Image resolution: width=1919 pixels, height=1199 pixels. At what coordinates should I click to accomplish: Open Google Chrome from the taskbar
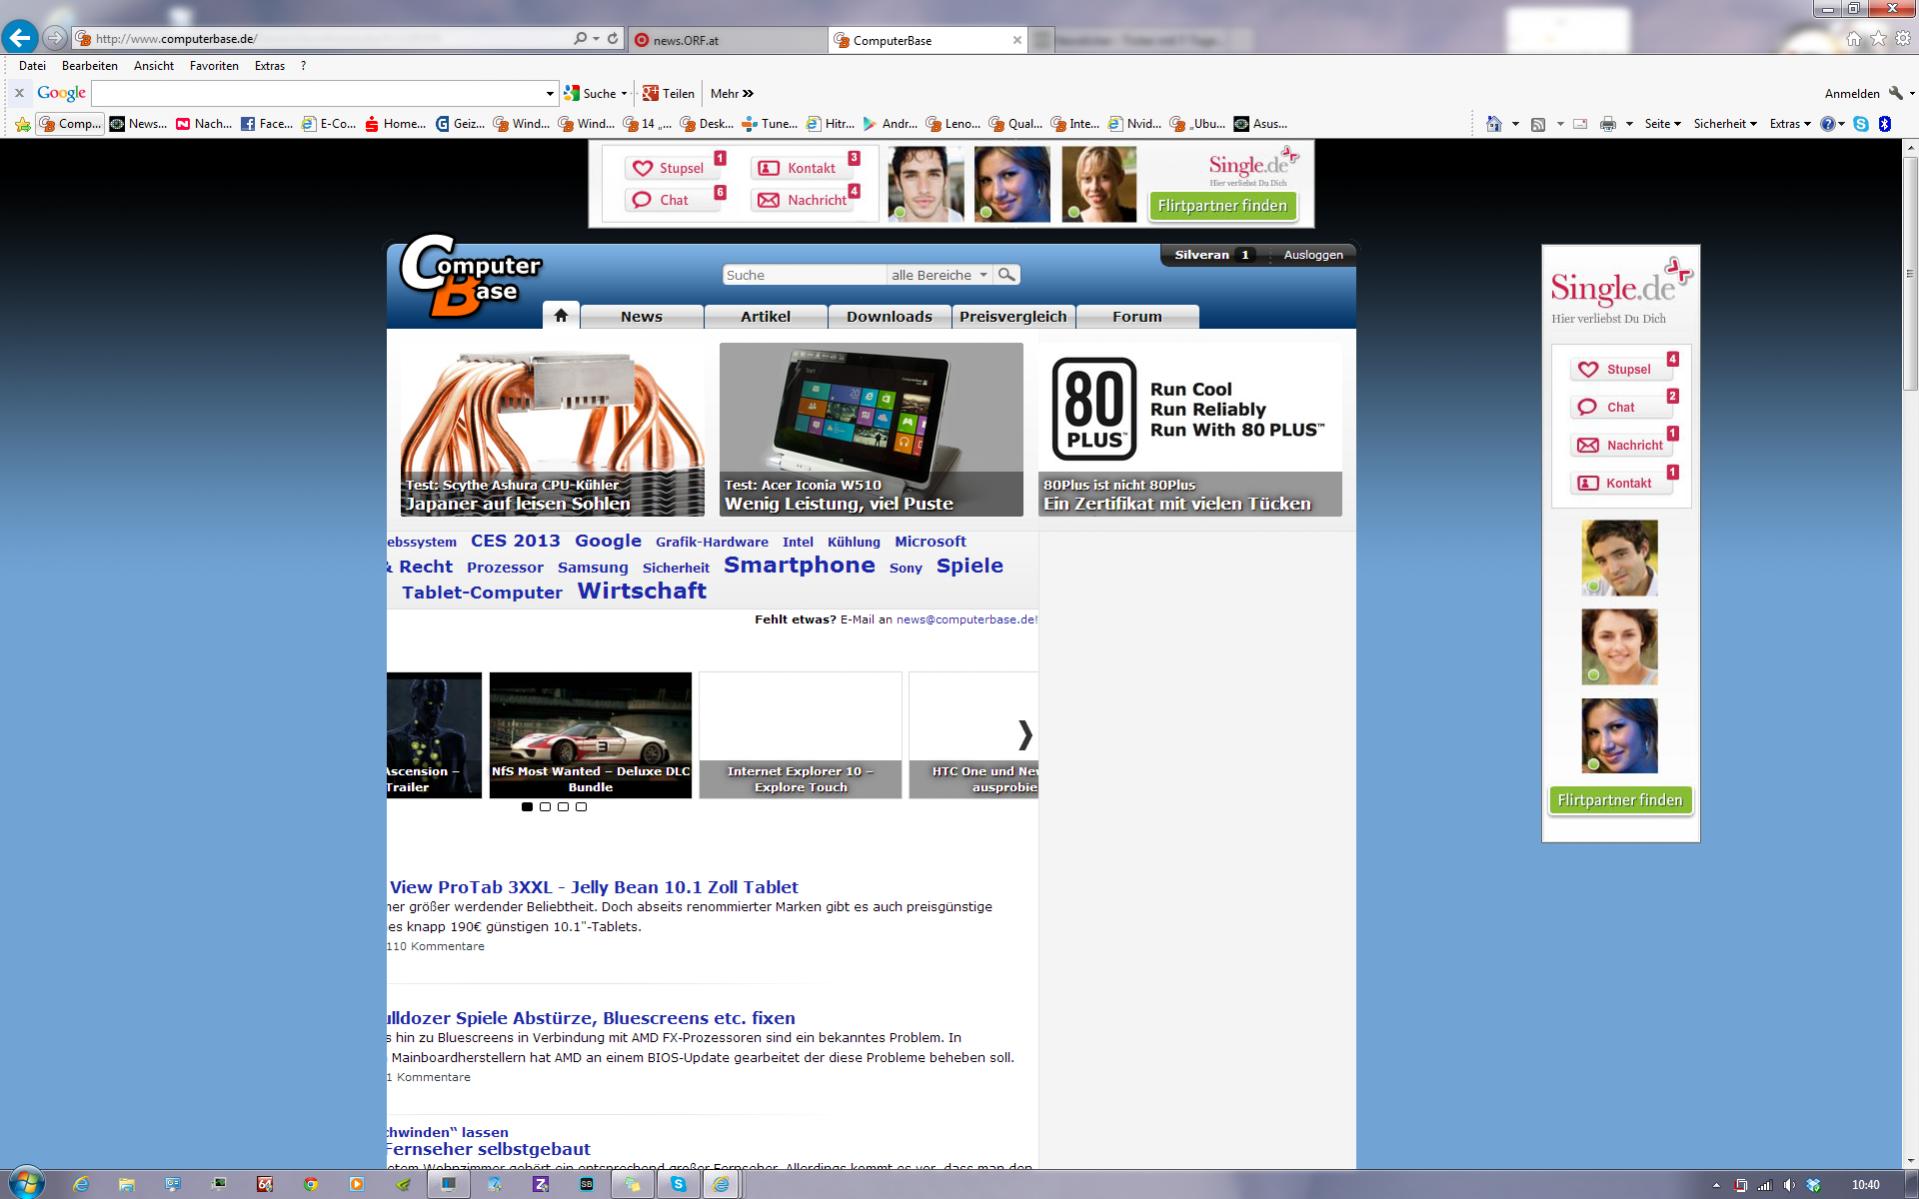pyautogui.click(x=311, y=1184)
